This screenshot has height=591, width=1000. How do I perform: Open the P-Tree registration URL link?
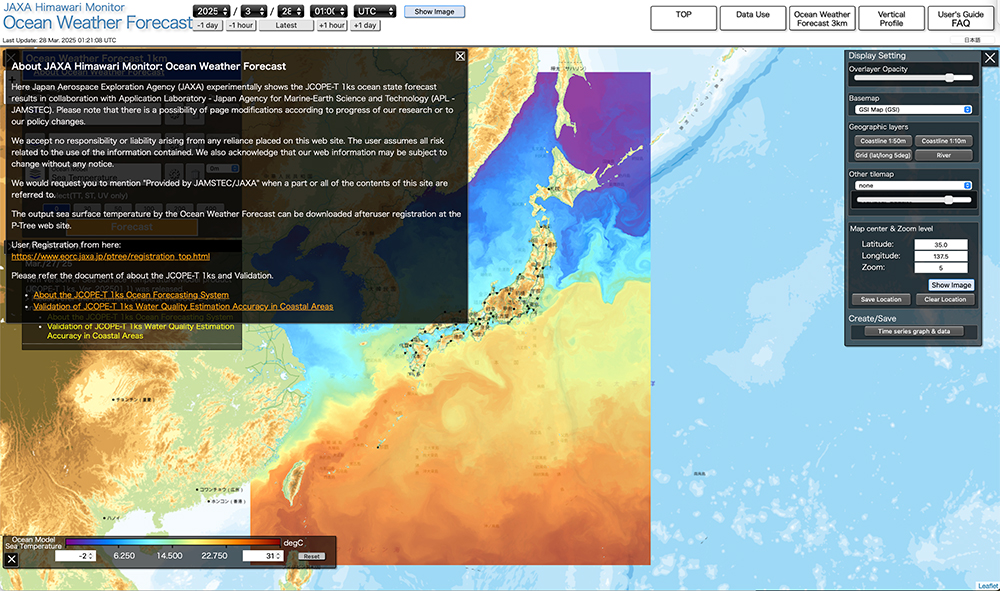[x=110, y=256]
